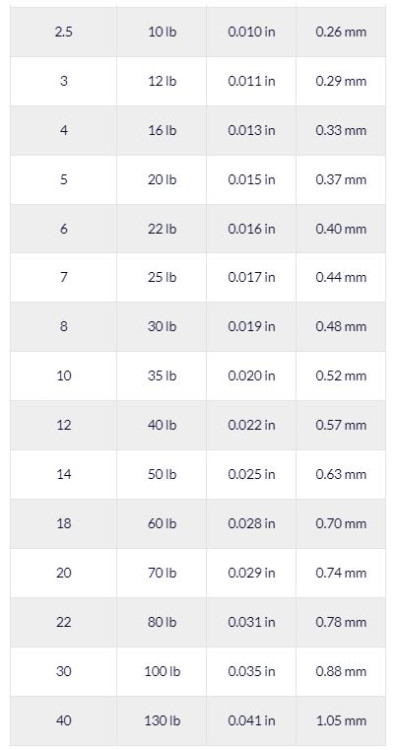Select the 0.44 mm cell
Screen dimensions: 398x750
[341, 277]
